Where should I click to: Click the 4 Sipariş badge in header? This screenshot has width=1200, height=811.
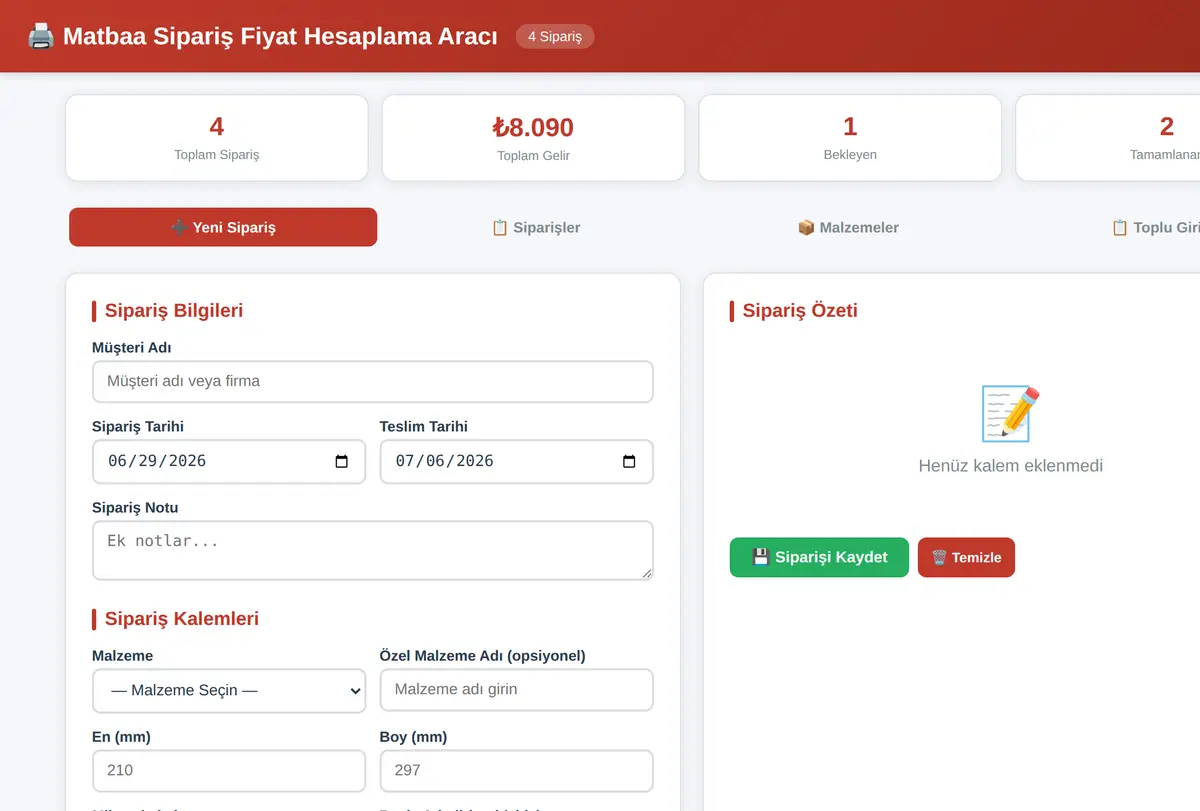(555, 37)
